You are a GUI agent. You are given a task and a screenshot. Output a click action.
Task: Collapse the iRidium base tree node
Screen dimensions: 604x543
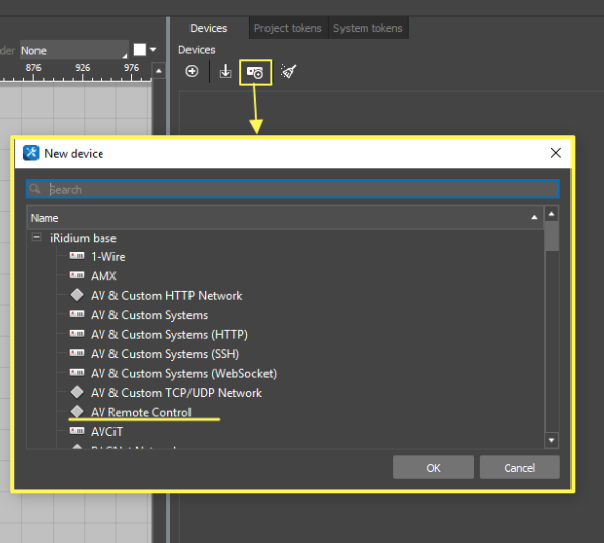[37, 238]
